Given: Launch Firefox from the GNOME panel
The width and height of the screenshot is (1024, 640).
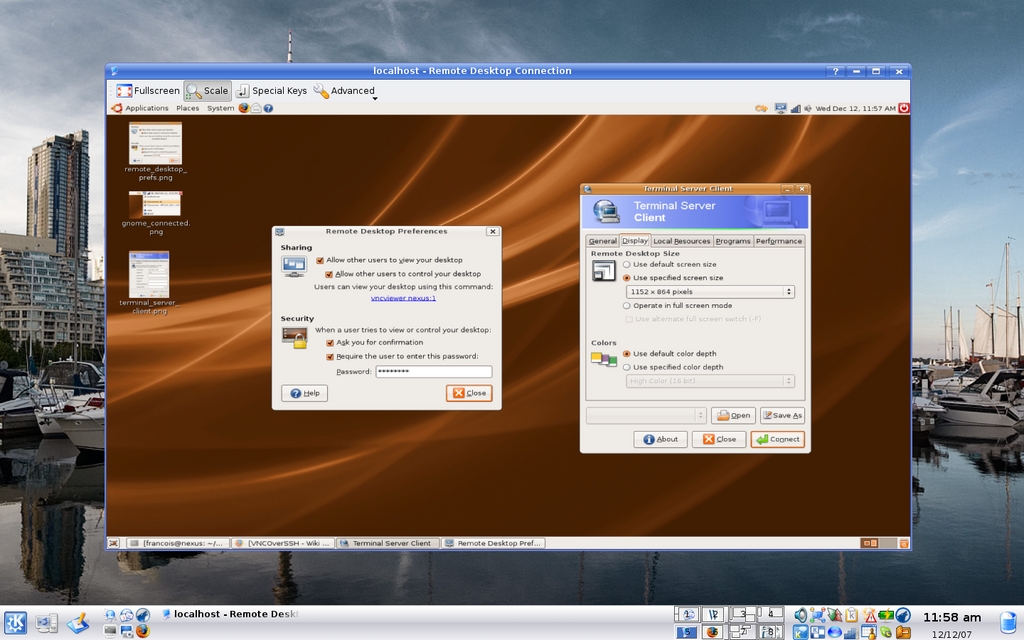Looking at the screenshot, I should click(x=243, y=108).
